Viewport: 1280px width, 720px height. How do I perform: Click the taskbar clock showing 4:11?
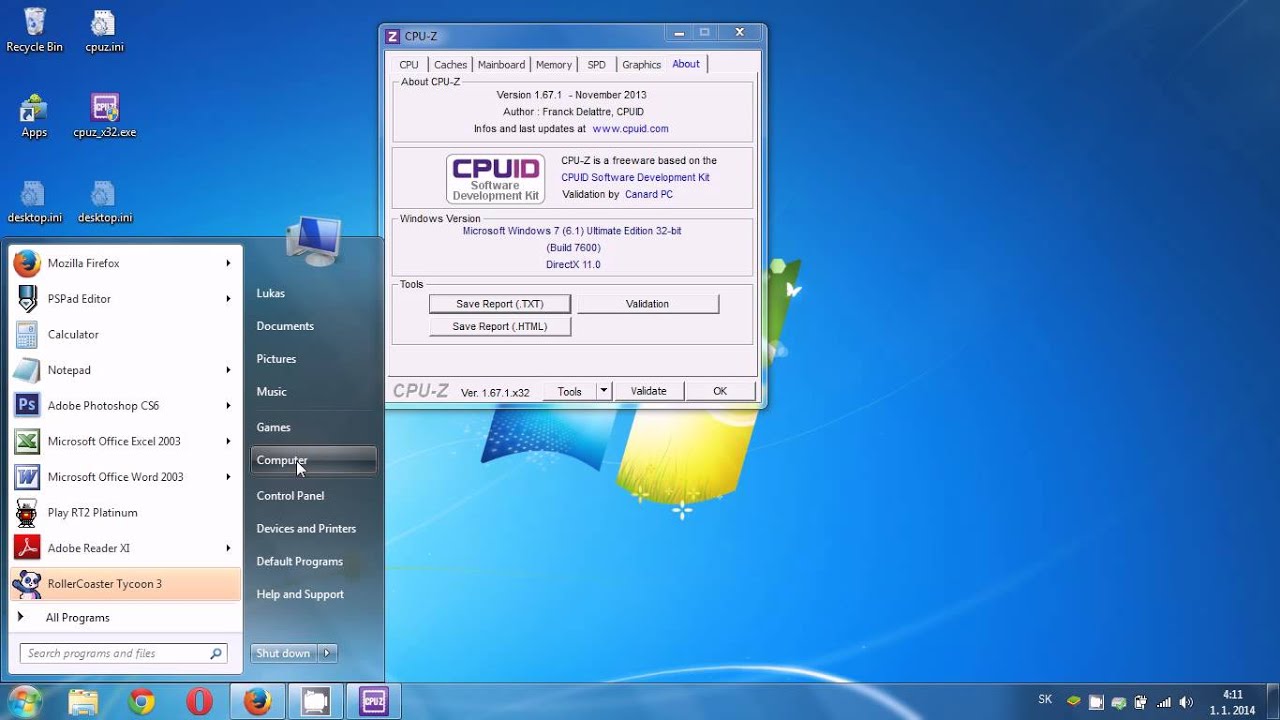(x=1232, y=702)
